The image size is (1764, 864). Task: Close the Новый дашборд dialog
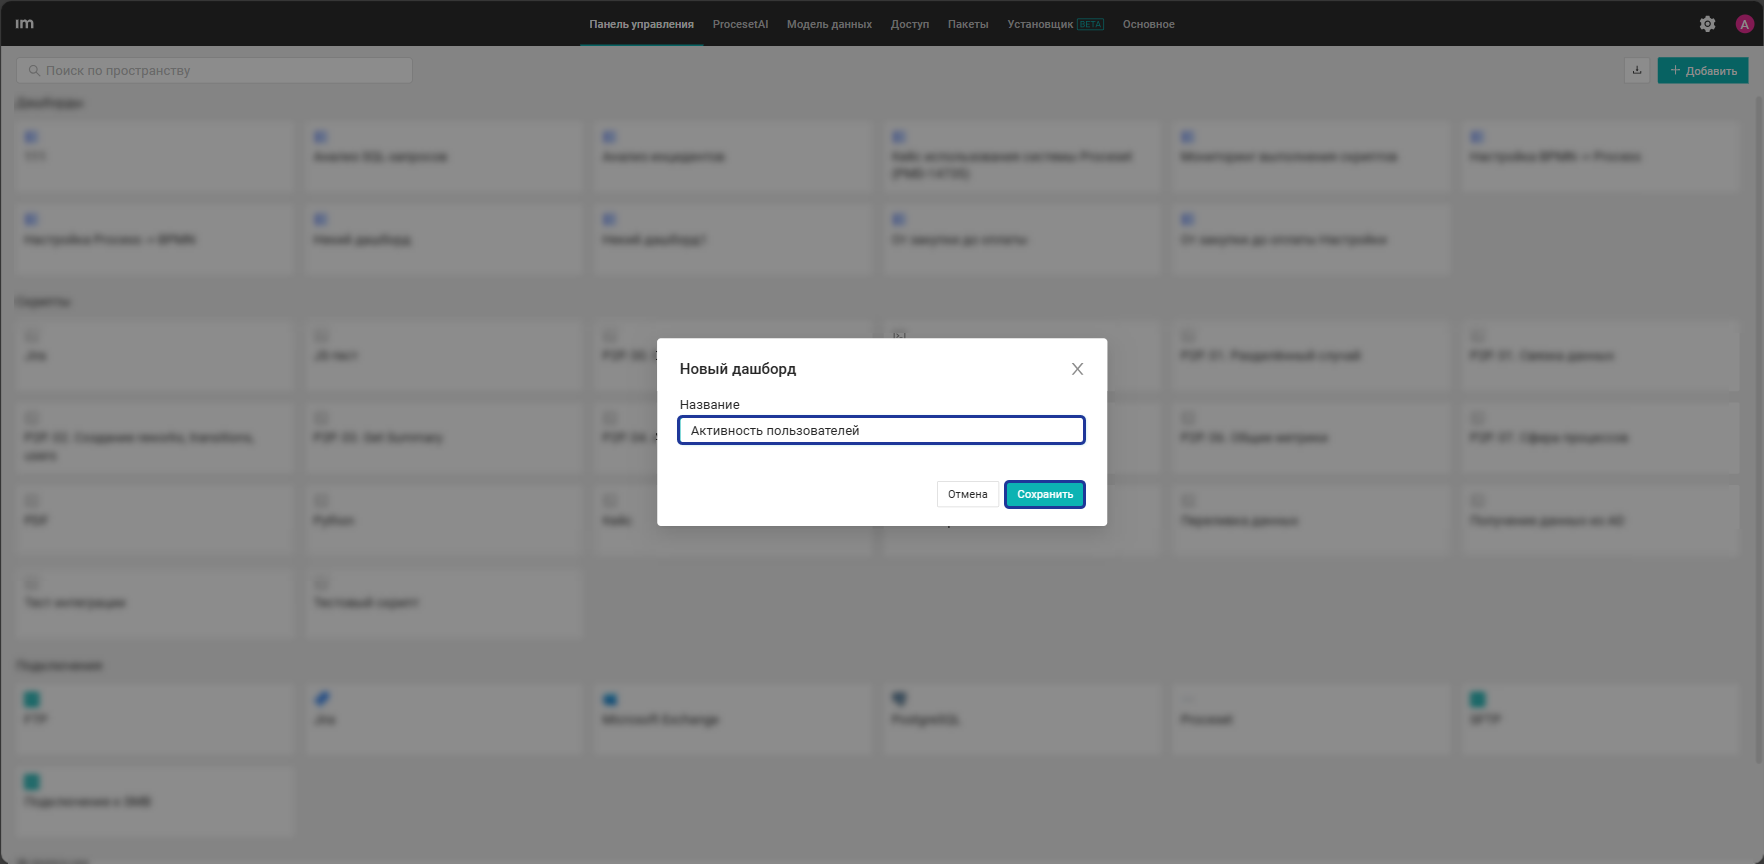(1077, 369)
